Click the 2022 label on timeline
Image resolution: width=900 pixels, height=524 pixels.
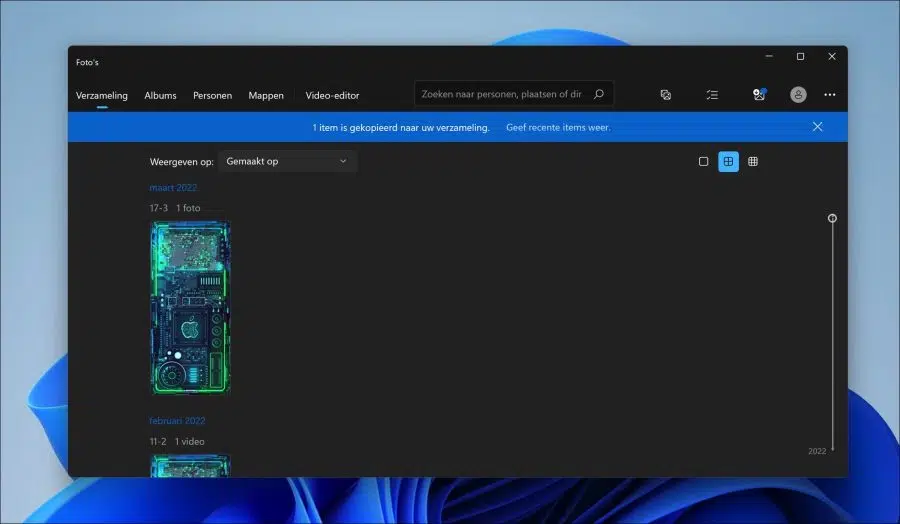[x=817, y=451]
